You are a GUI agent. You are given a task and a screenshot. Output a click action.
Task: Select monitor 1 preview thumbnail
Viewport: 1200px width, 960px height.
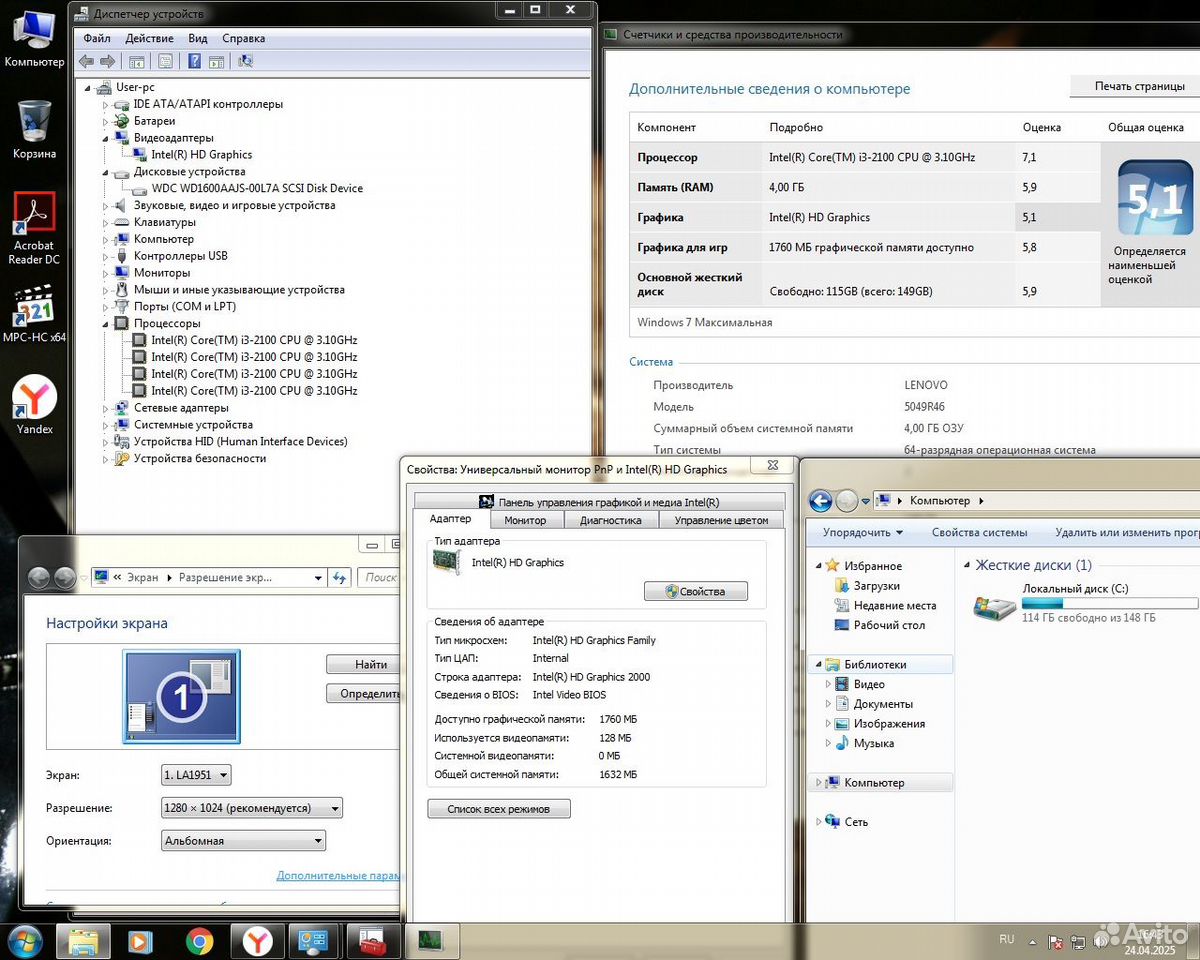click(x=181, y=696)
